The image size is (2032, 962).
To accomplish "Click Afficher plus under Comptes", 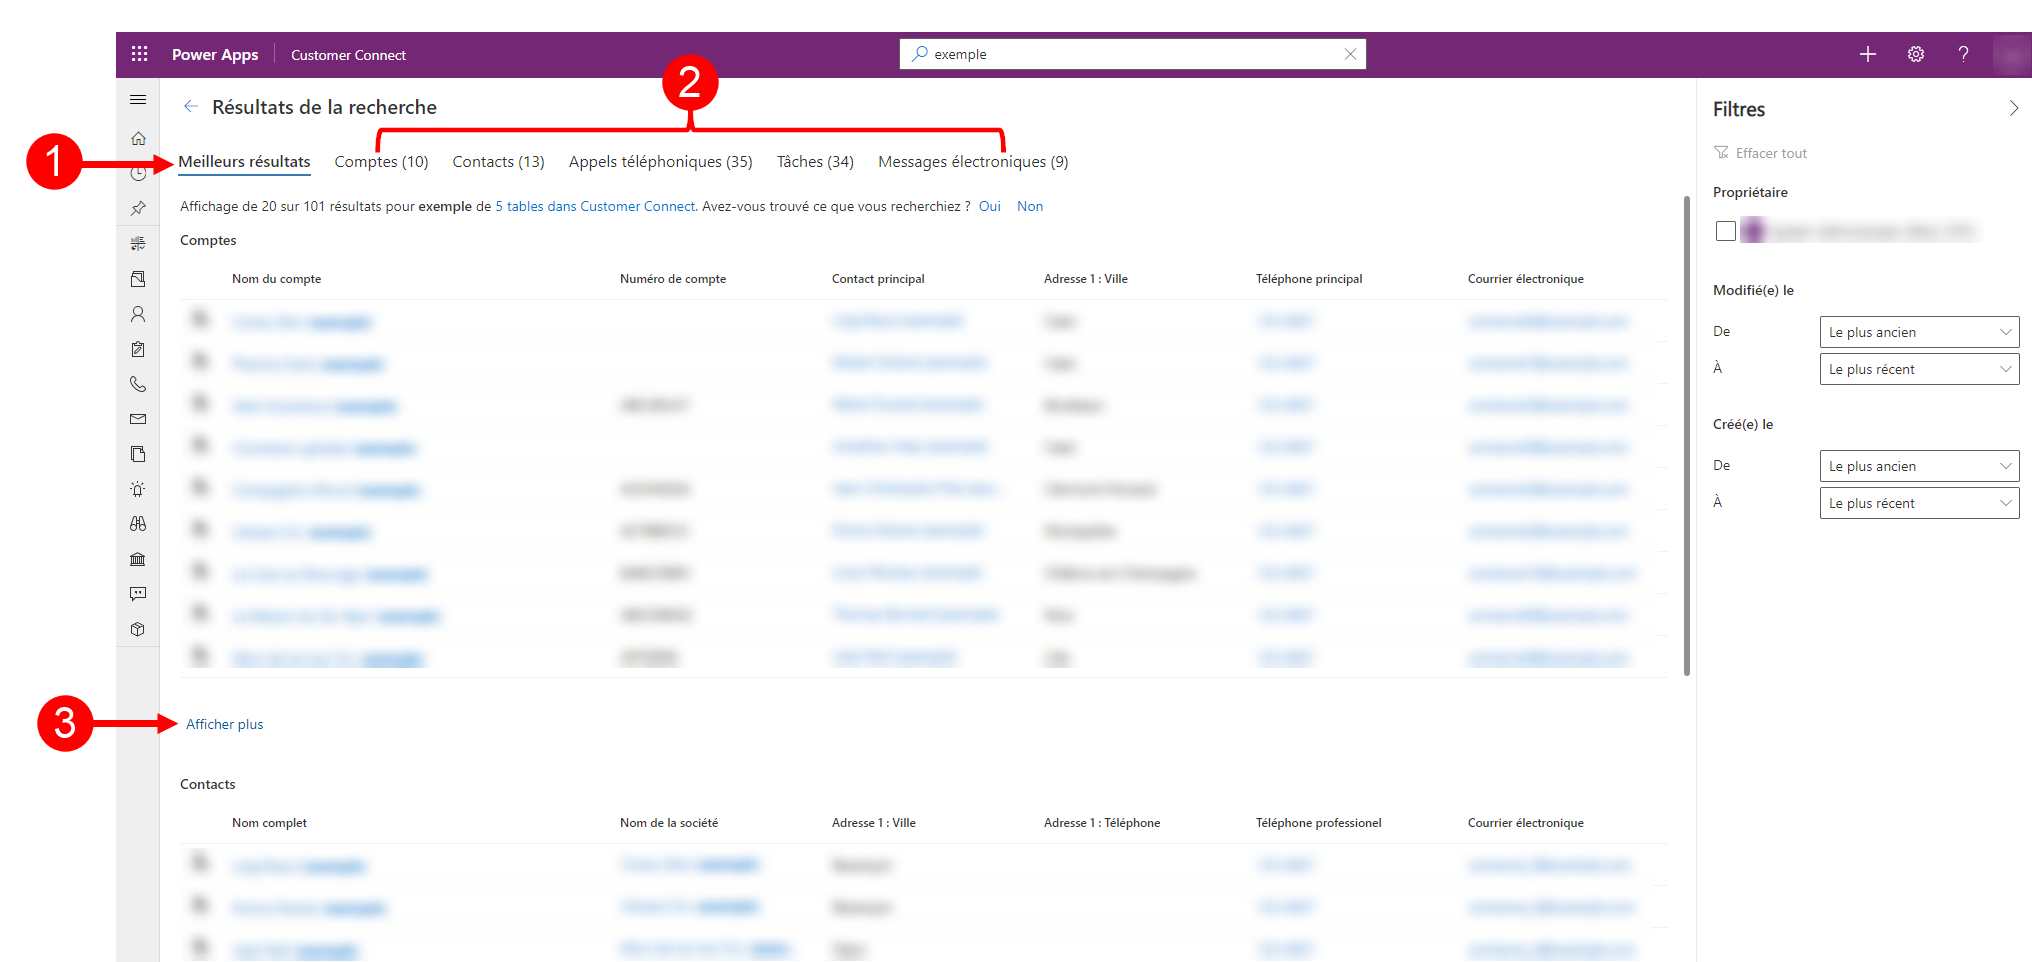I will pos(224,724).
